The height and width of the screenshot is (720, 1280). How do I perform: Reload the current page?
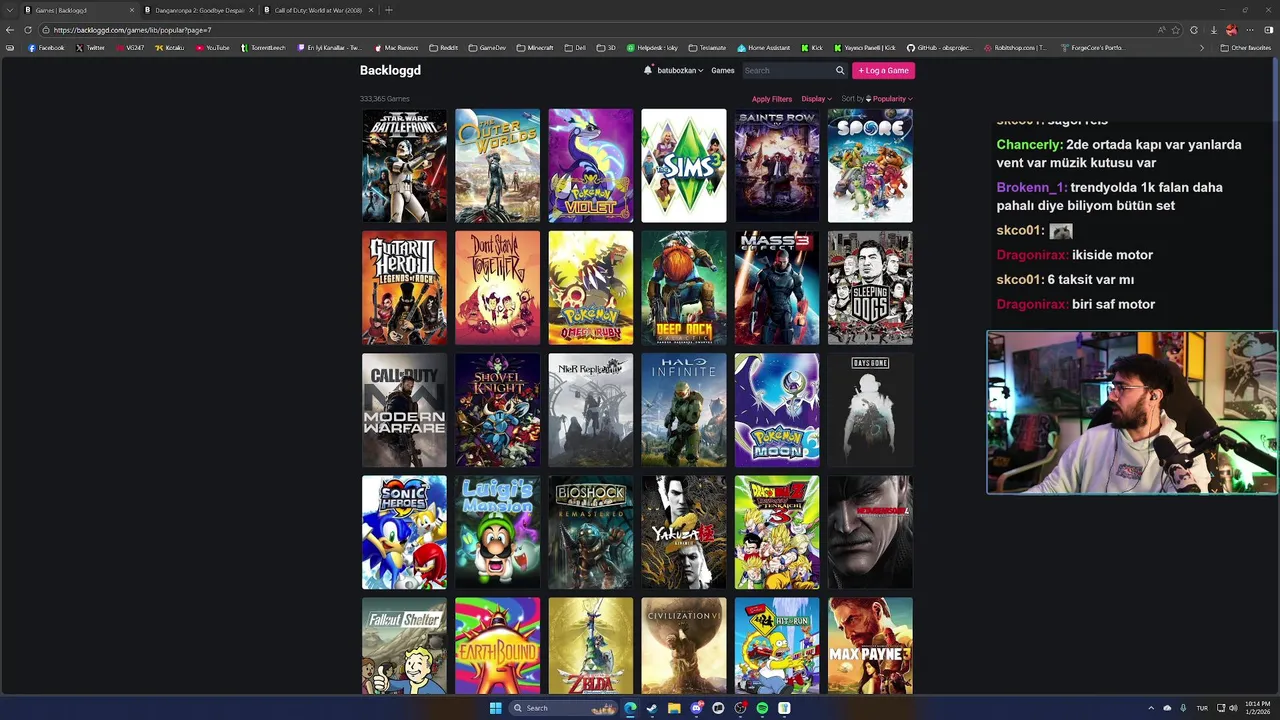point(28,30)
